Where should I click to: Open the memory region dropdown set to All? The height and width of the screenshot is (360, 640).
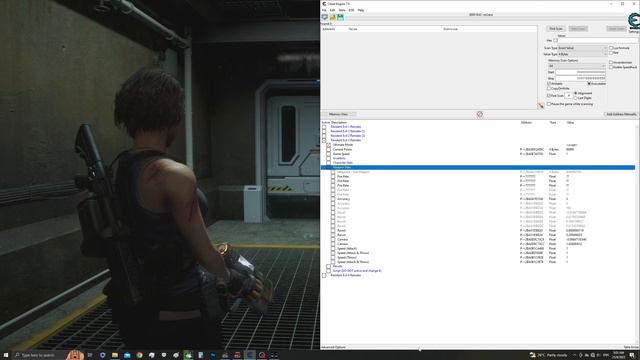(576, 66)
